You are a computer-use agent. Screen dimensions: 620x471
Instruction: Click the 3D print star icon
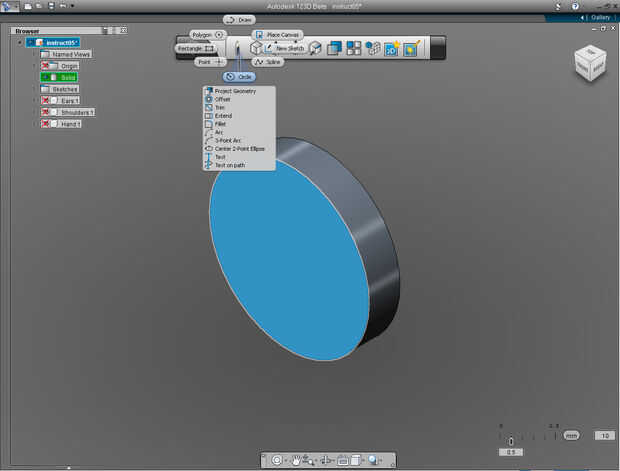[391, 48]
